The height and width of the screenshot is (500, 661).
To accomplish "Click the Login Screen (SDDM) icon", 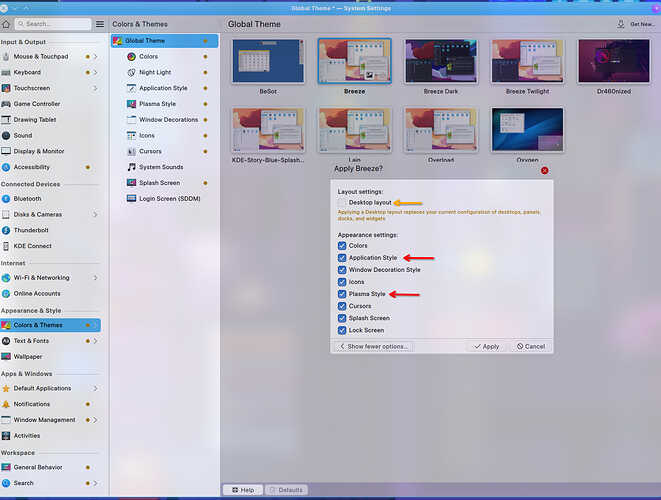I will [132, 199].
